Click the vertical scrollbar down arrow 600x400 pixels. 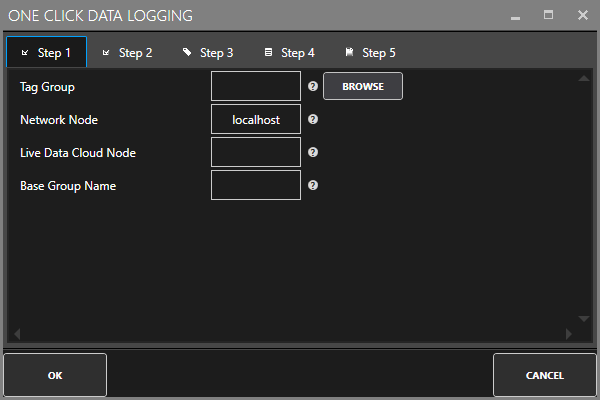584,319
